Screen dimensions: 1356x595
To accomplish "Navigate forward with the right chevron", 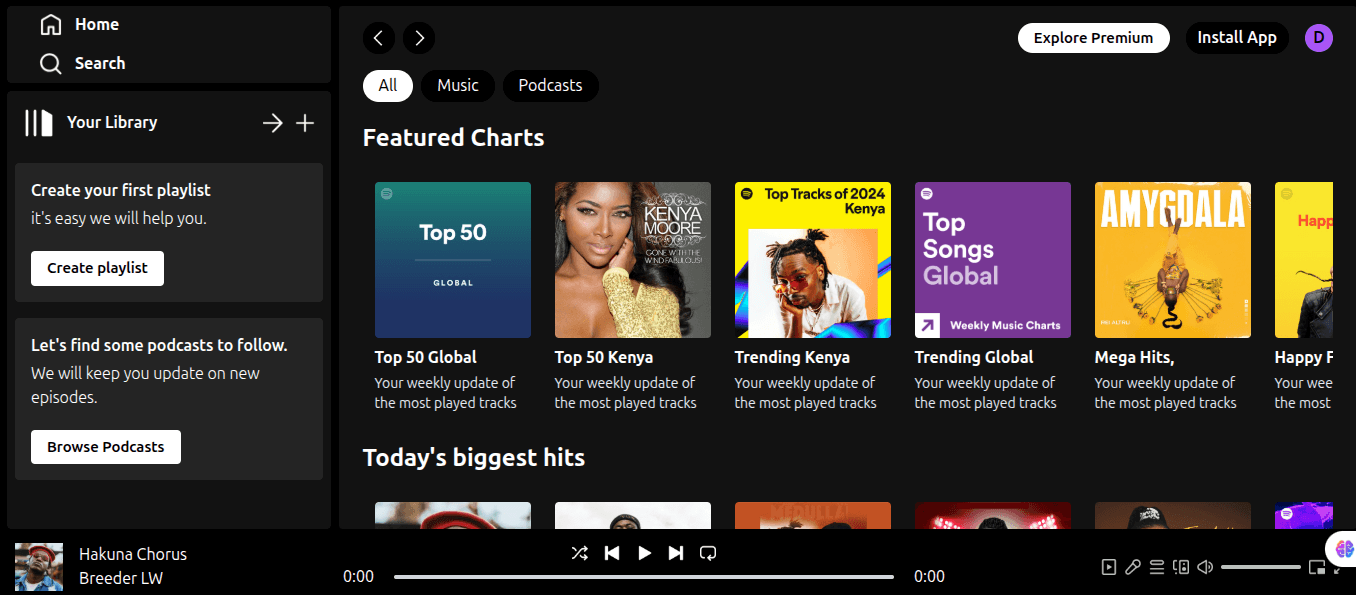I will click(x=419, y=38).
